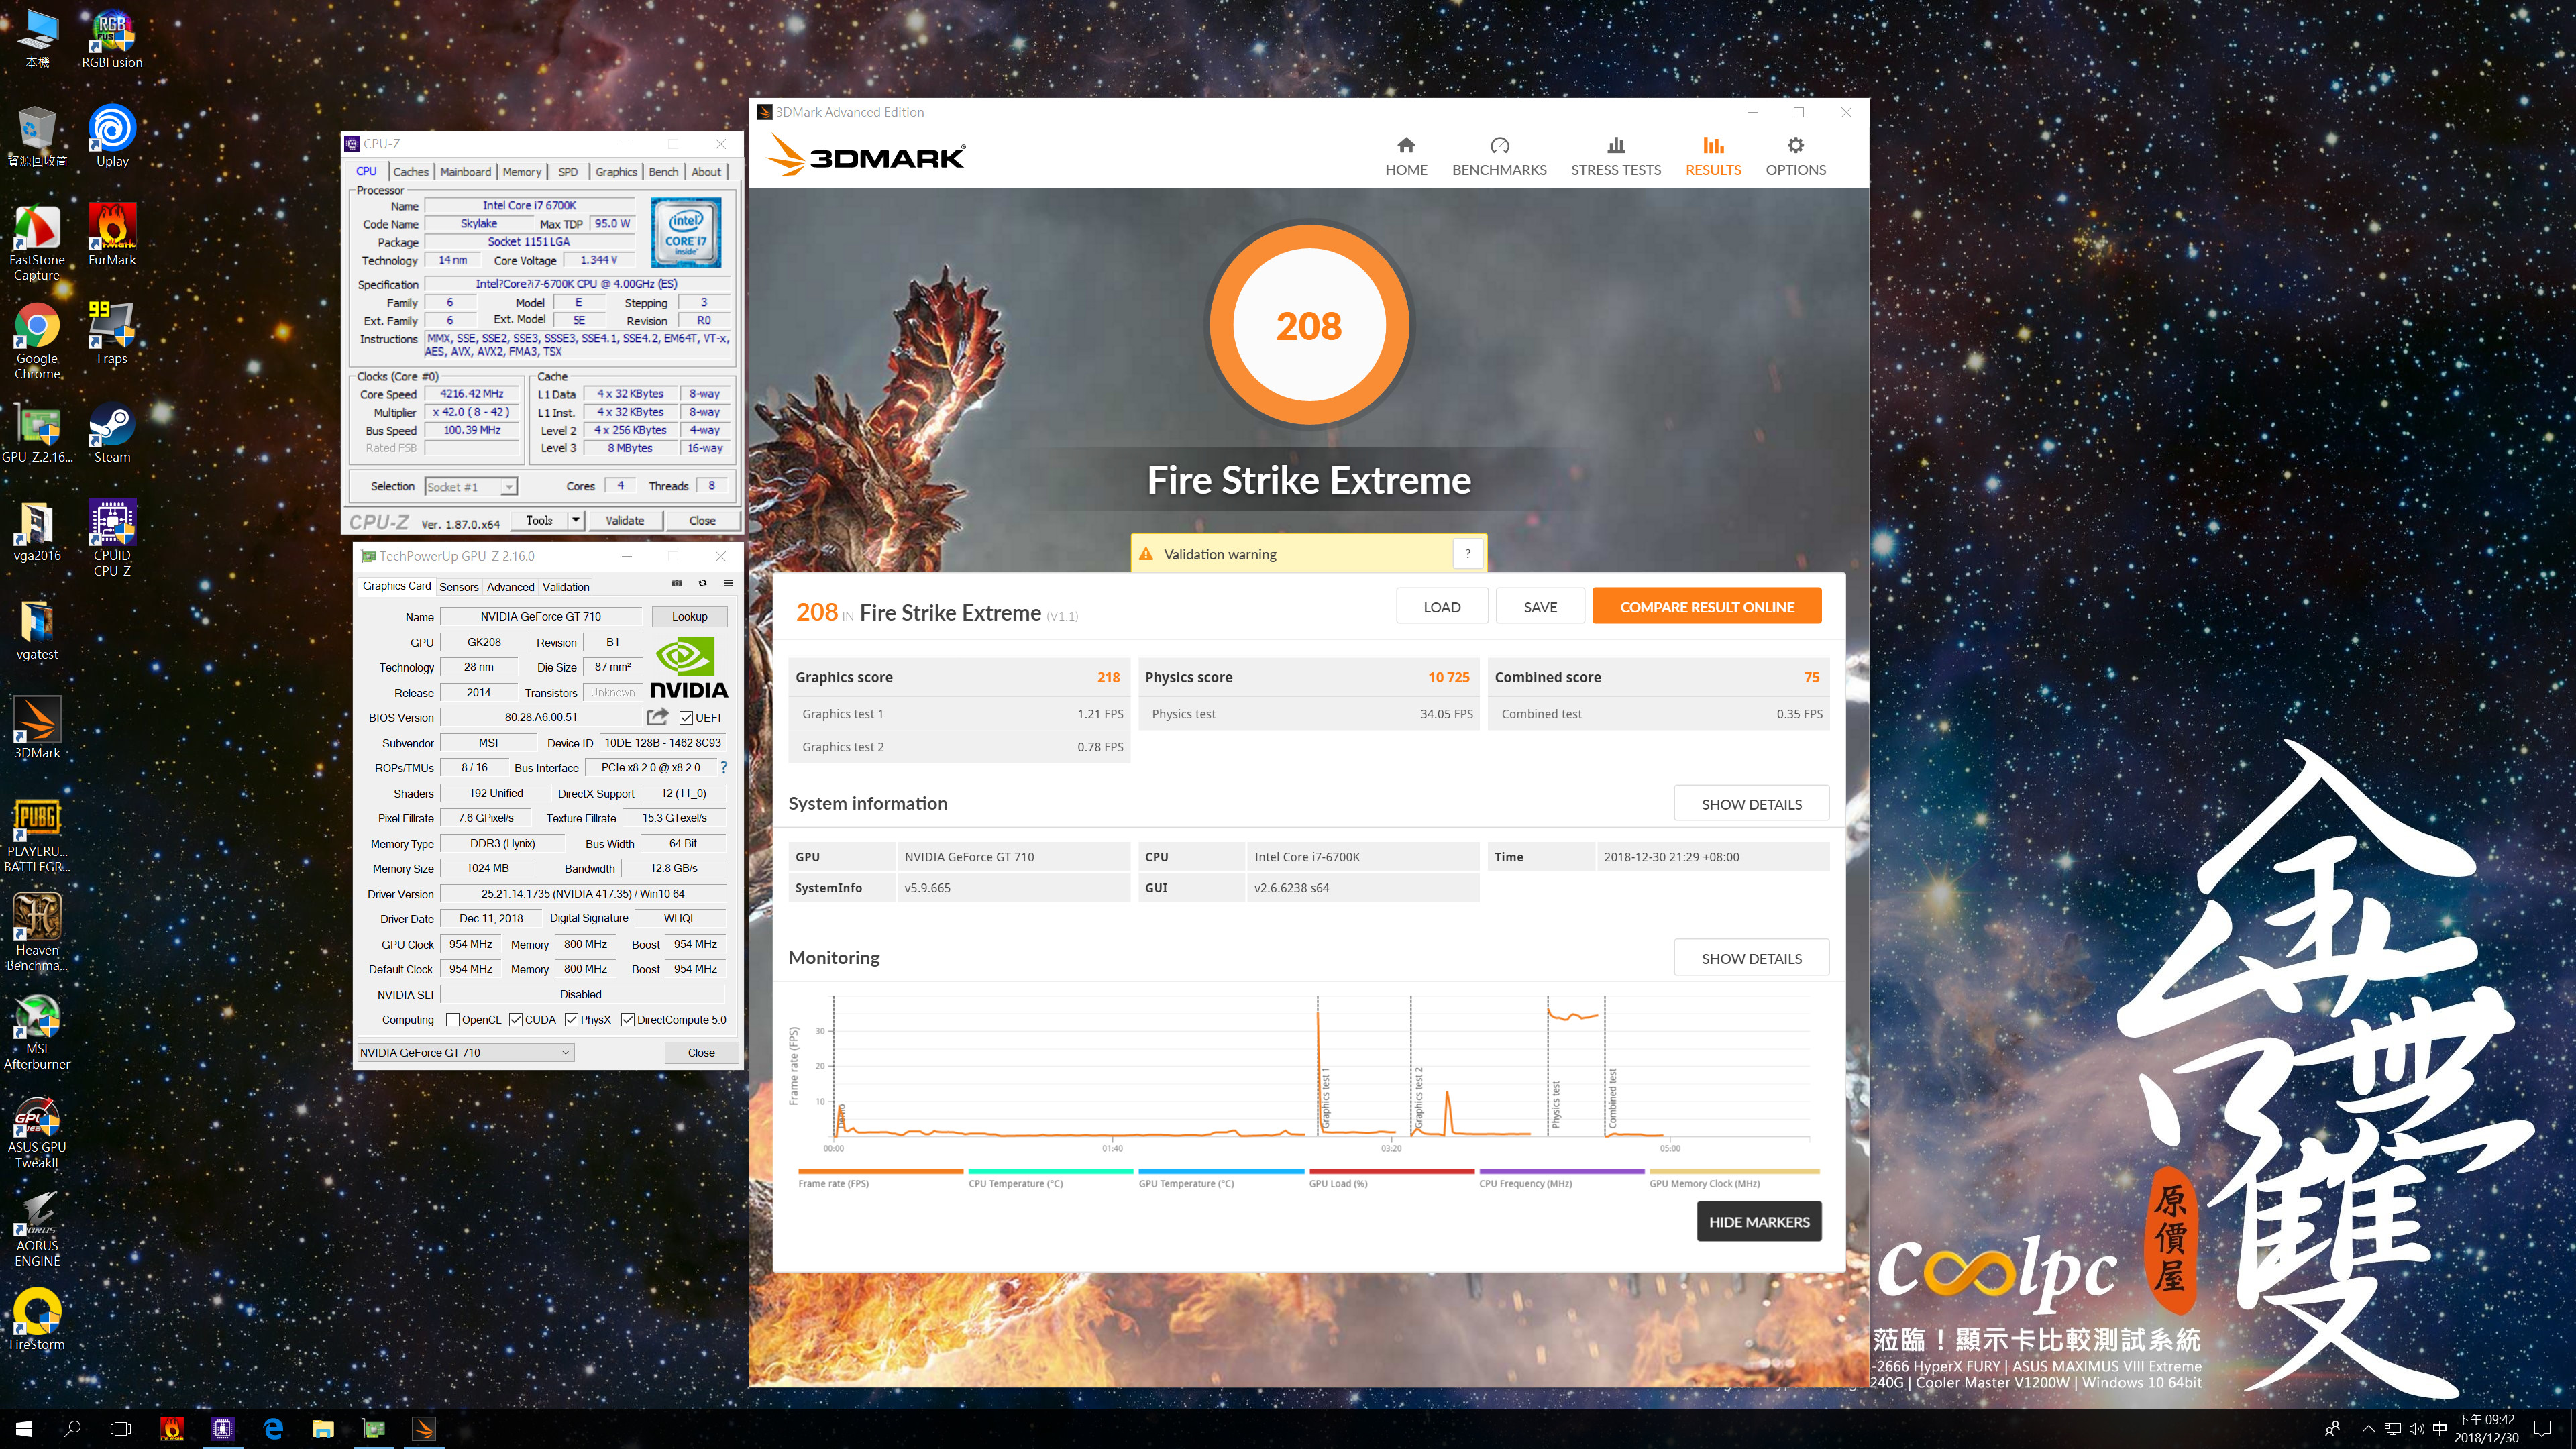Select the Frame rate (FPS) legend color bar

point(880,1171)
